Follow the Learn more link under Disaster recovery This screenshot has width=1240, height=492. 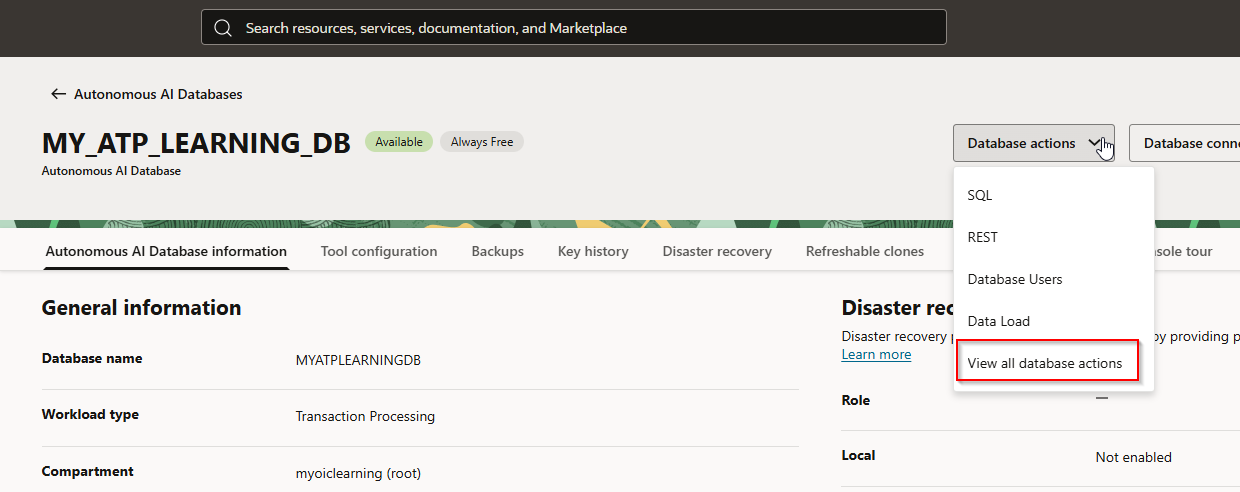tap(876, 355)
